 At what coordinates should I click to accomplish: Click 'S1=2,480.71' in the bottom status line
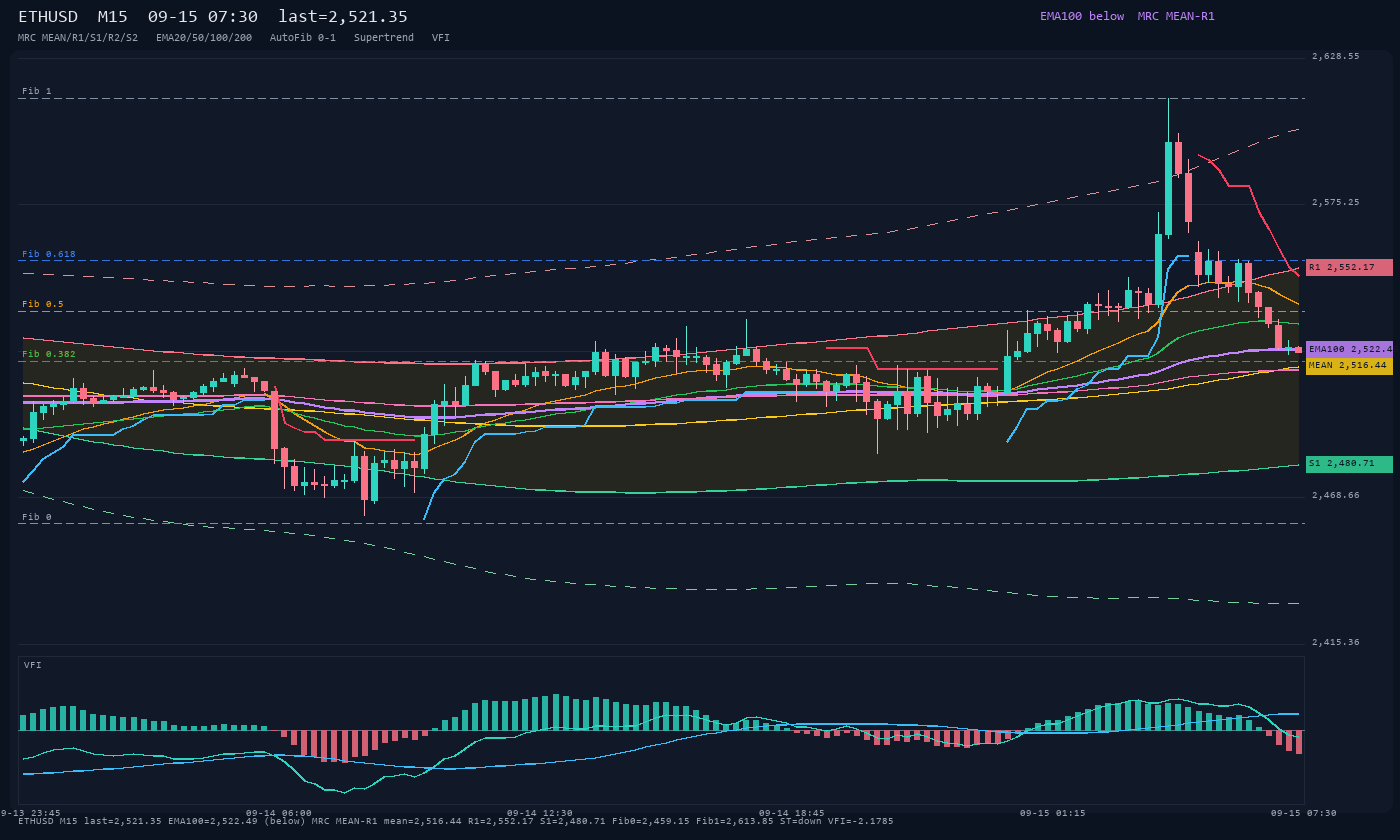pos(573,821)
